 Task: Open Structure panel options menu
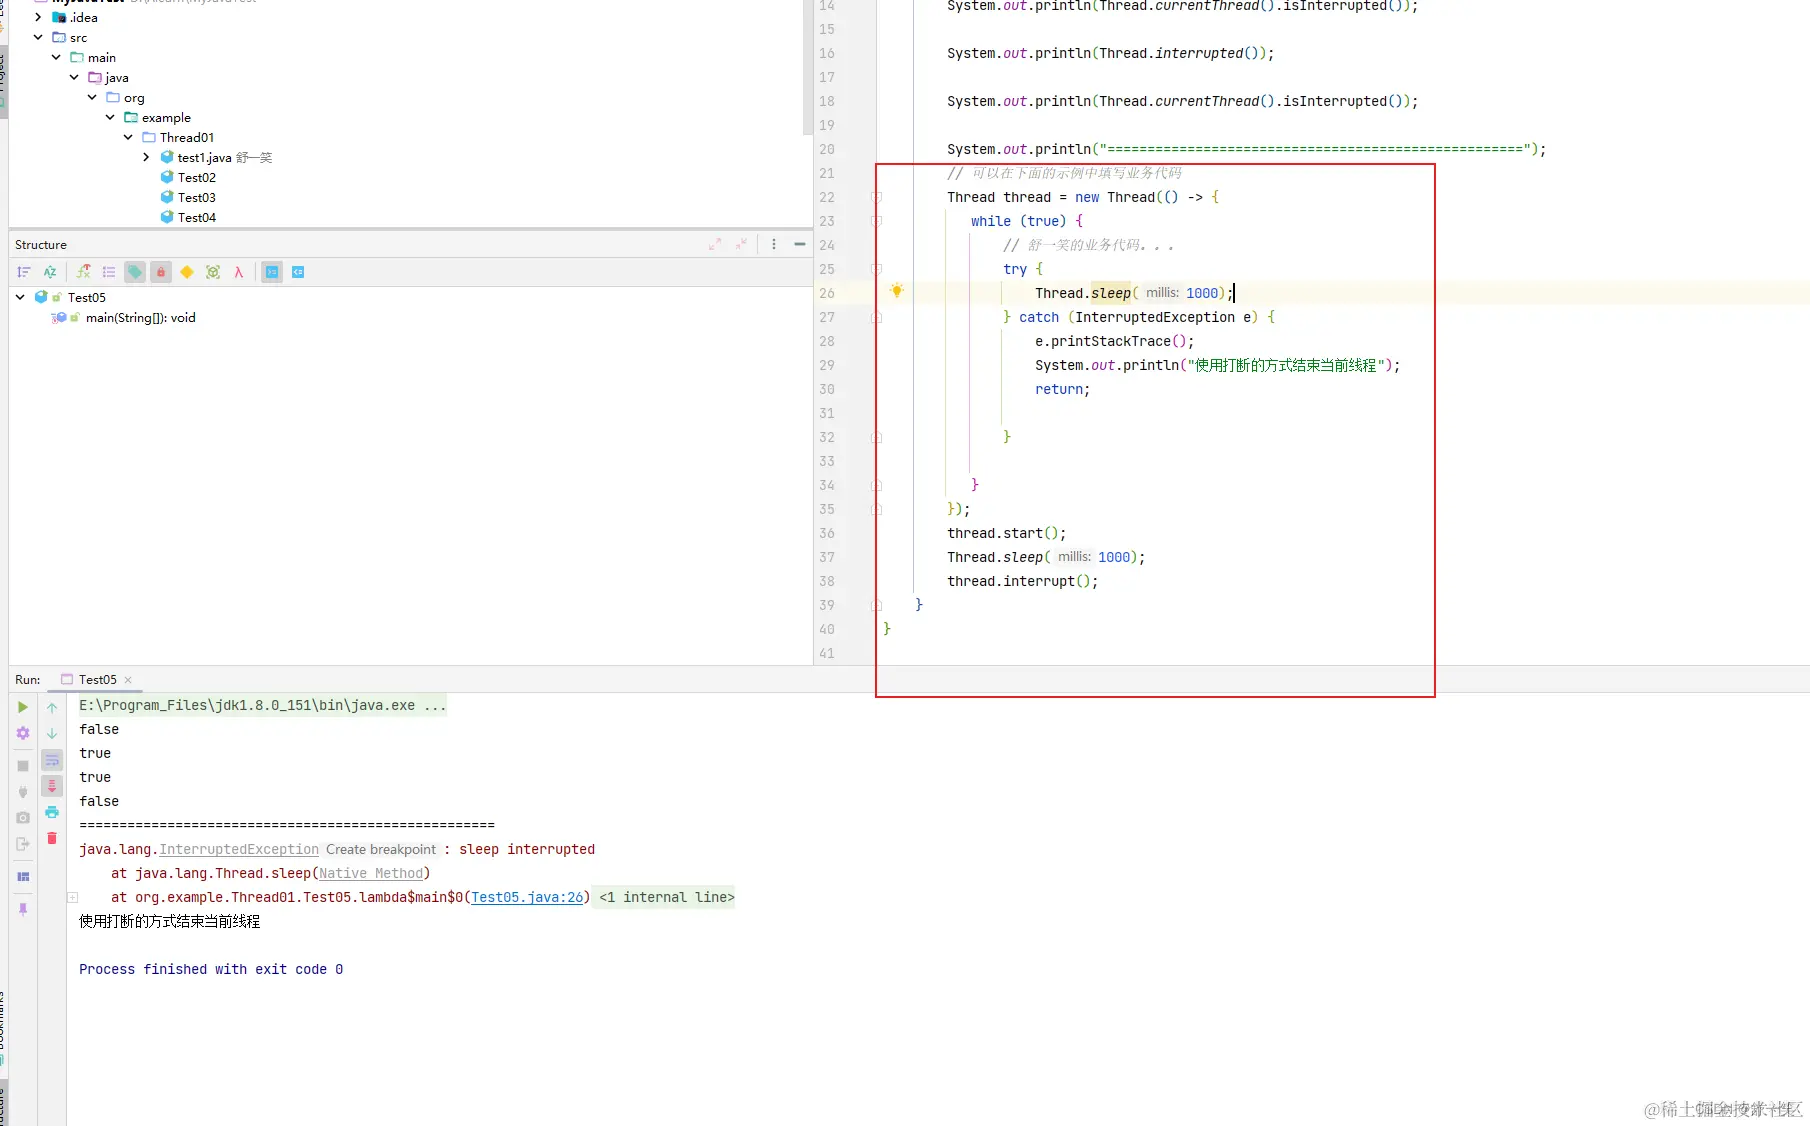774,244
